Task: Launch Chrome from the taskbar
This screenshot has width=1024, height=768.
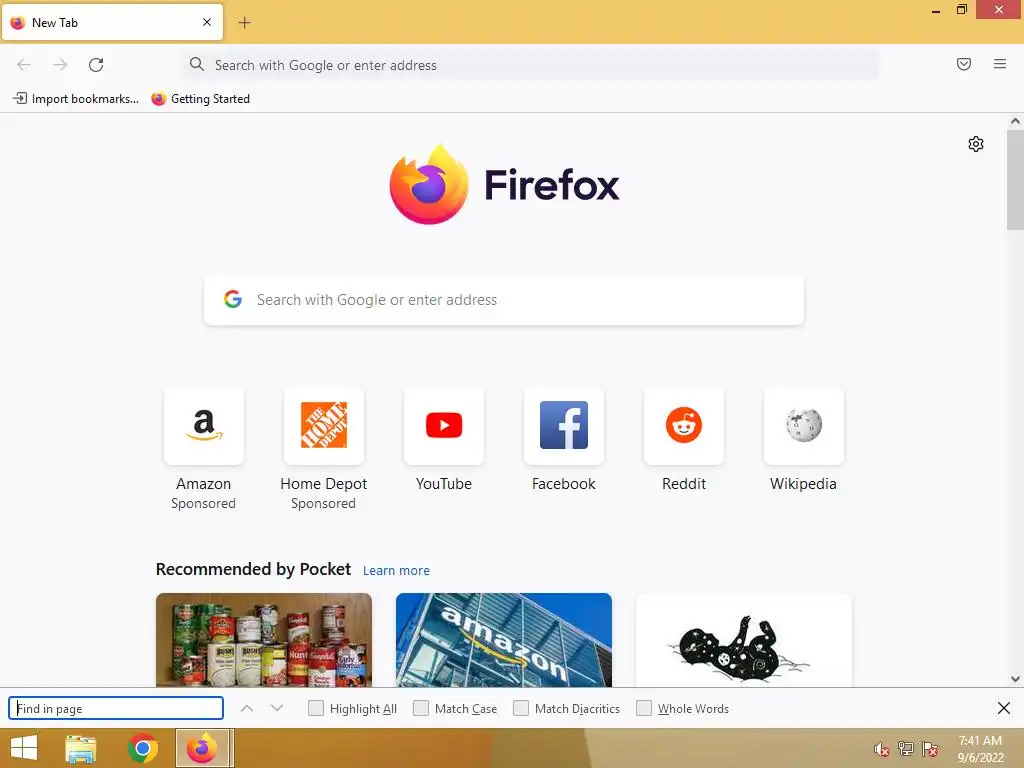Action: point(143,748)
